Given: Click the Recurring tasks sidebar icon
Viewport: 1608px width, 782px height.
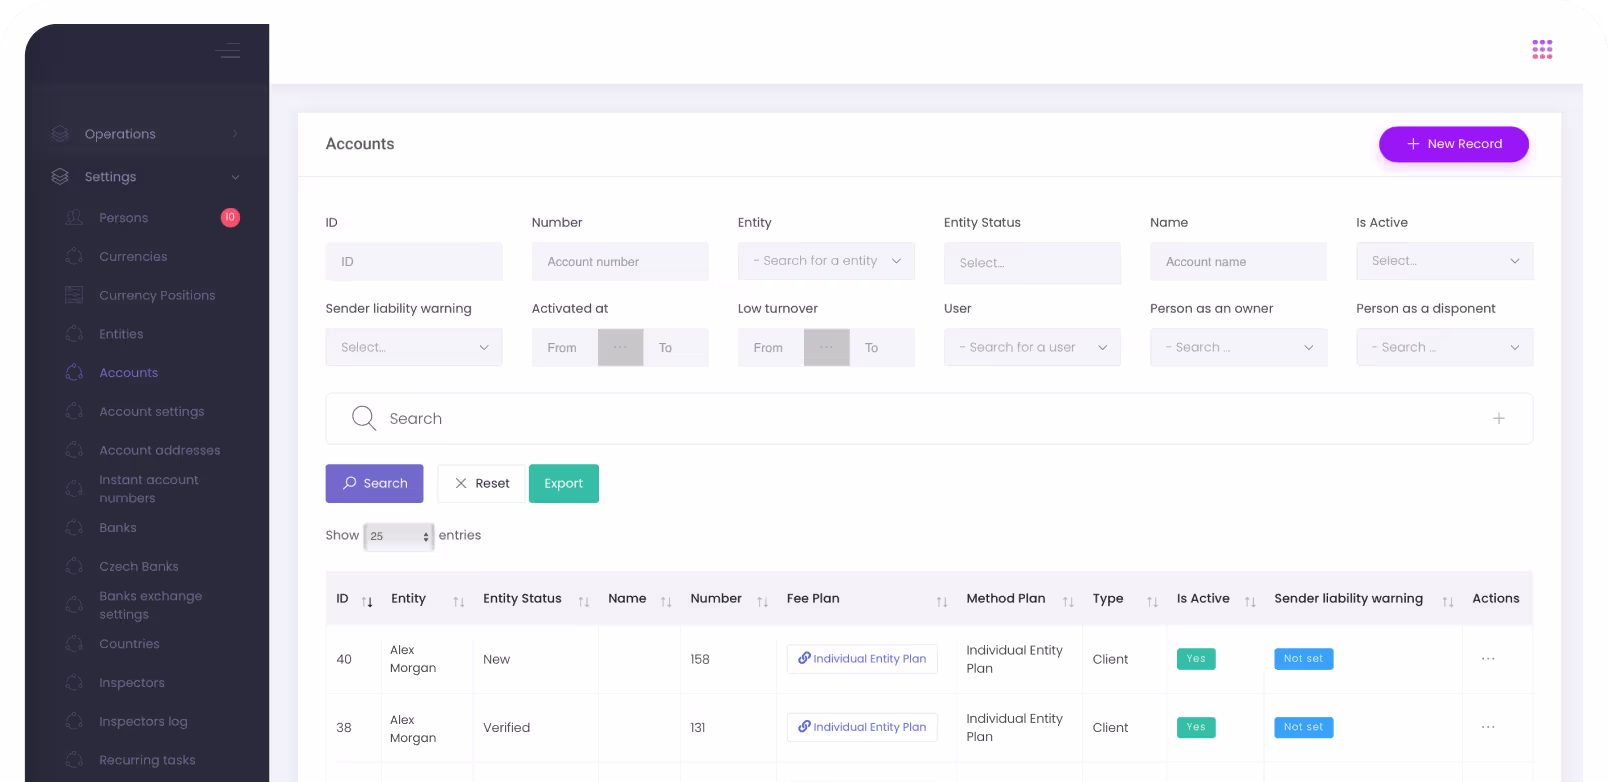Looking at the screenshot, I should 74,760.
